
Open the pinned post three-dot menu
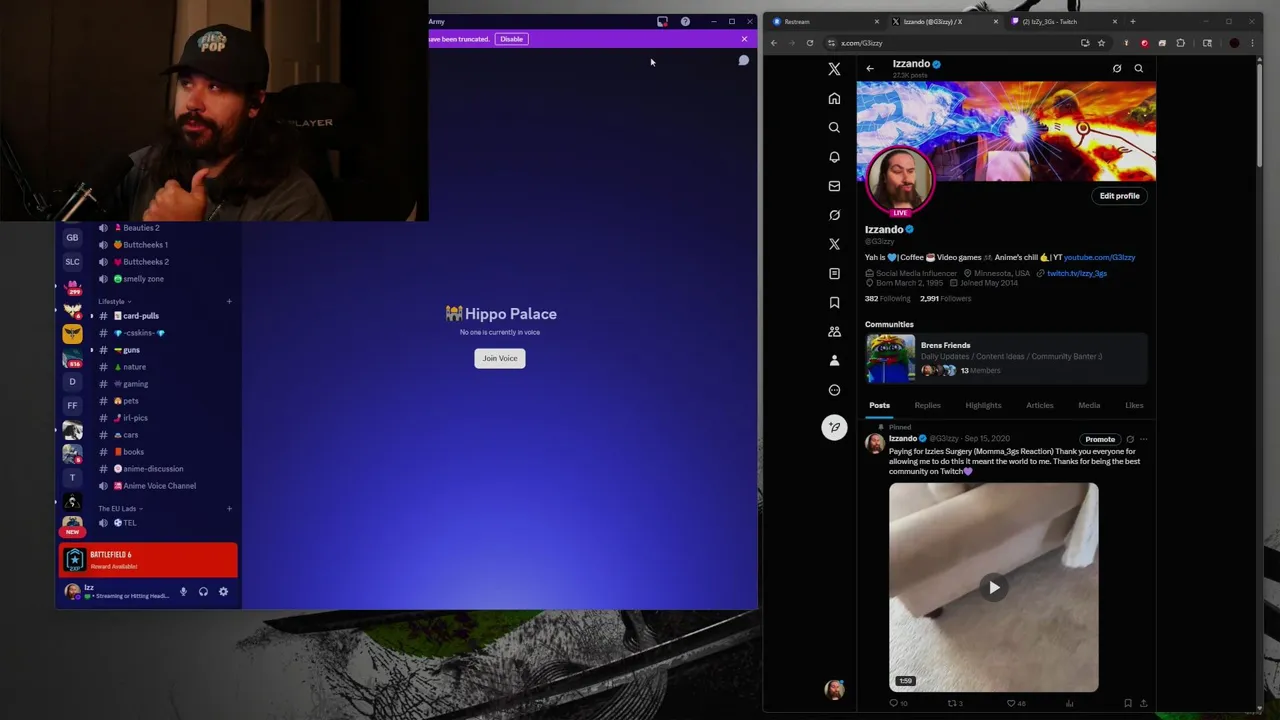(1143, 439)
